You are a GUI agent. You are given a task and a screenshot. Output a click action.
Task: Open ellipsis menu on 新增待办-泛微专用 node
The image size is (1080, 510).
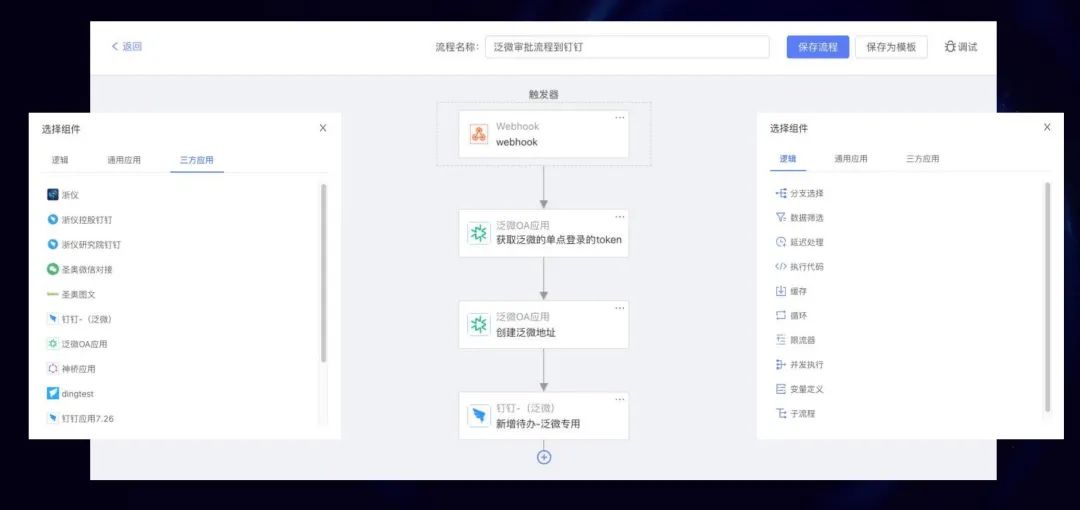pos(620,399)
